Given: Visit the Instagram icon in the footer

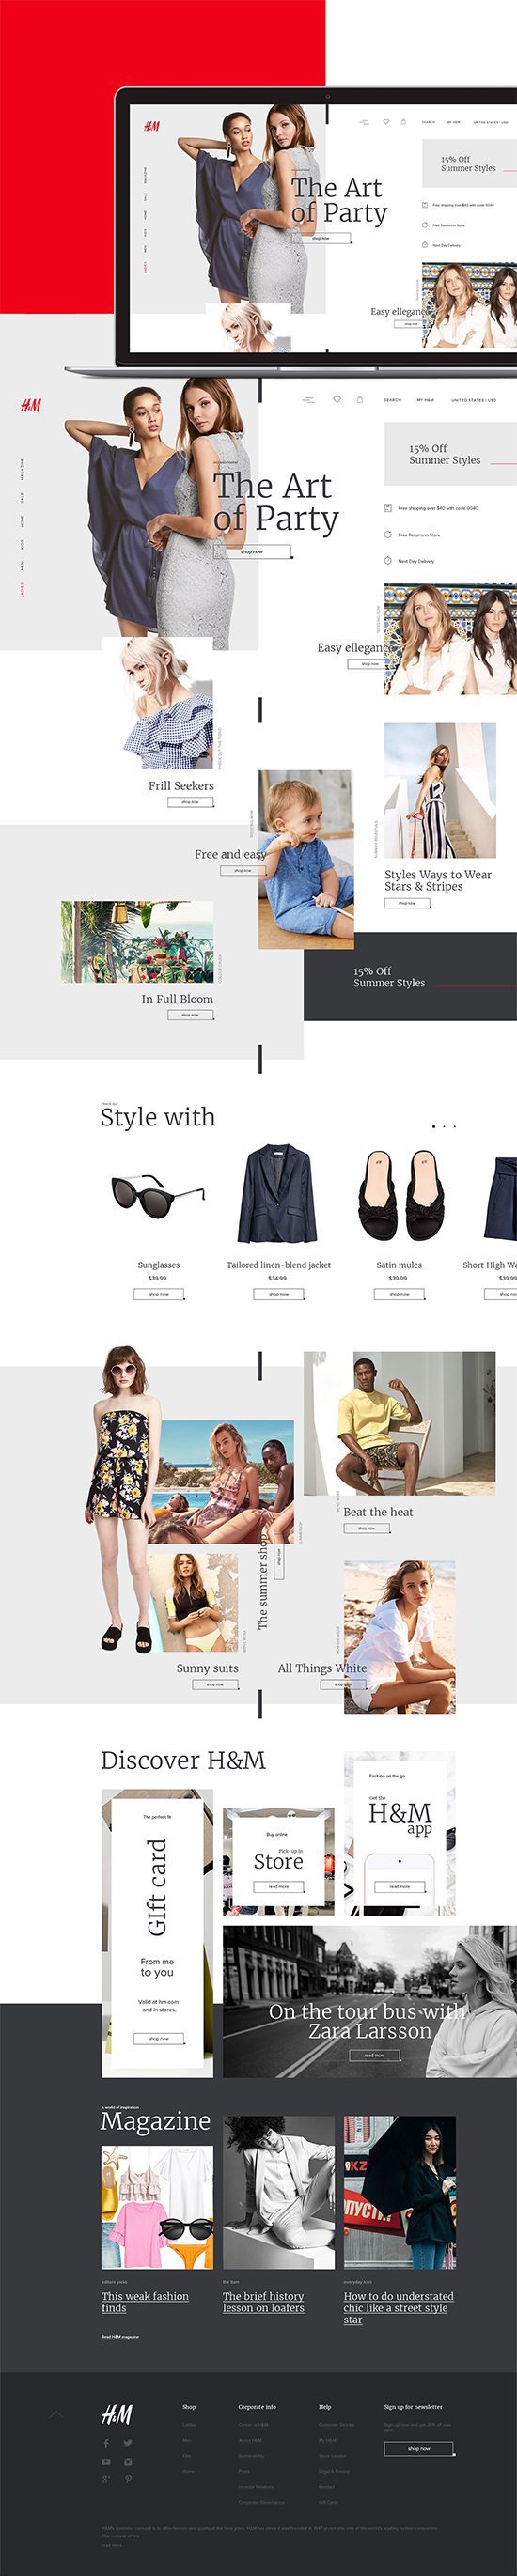Looking at the screenshot, I should [128, 2462].
